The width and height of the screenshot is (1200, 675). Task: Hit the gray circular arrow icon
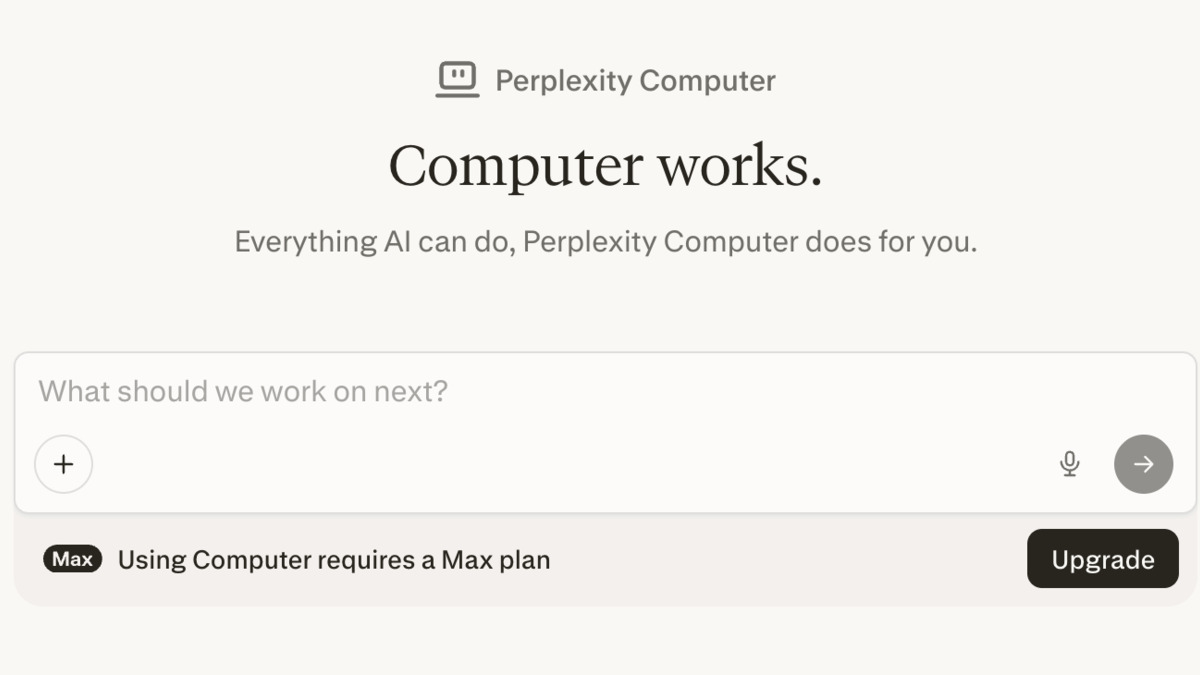[x=1143, y=464]
